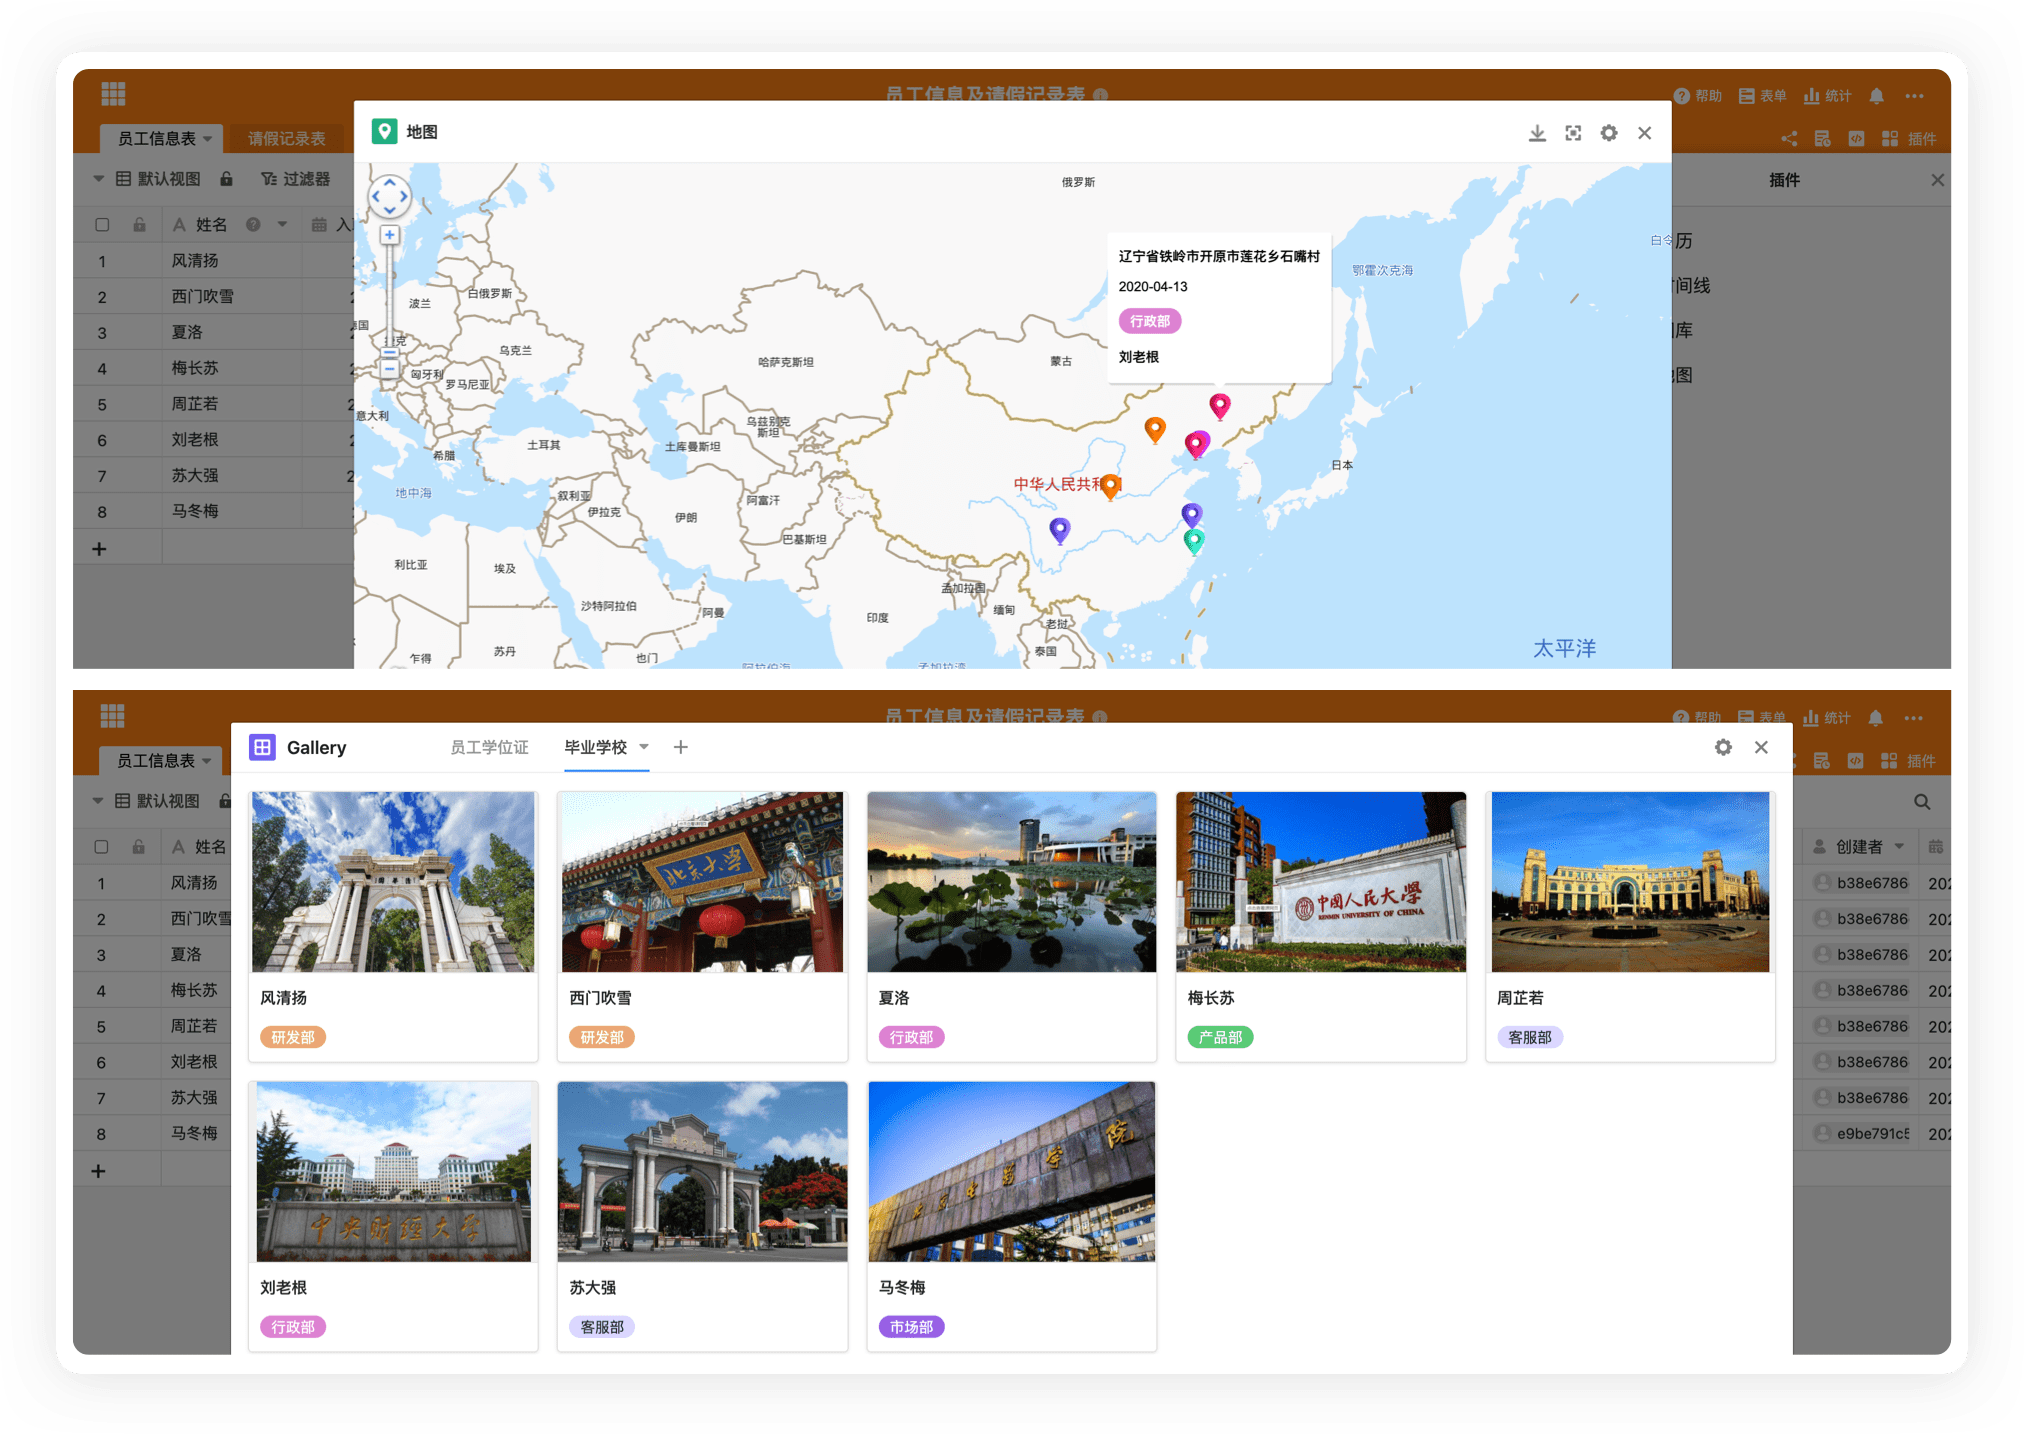This screenshot has height=1434, width=2024.
Task: Download the map image
Action: 1537,133
